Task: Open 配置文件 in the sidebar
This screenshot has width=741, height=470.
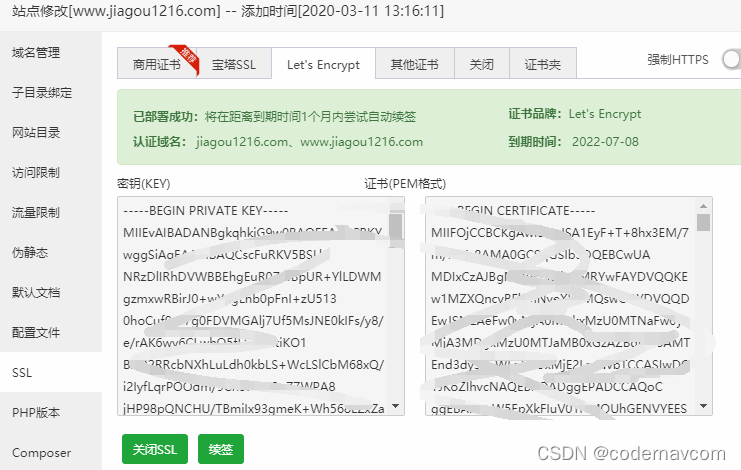Action: point(36,333)
